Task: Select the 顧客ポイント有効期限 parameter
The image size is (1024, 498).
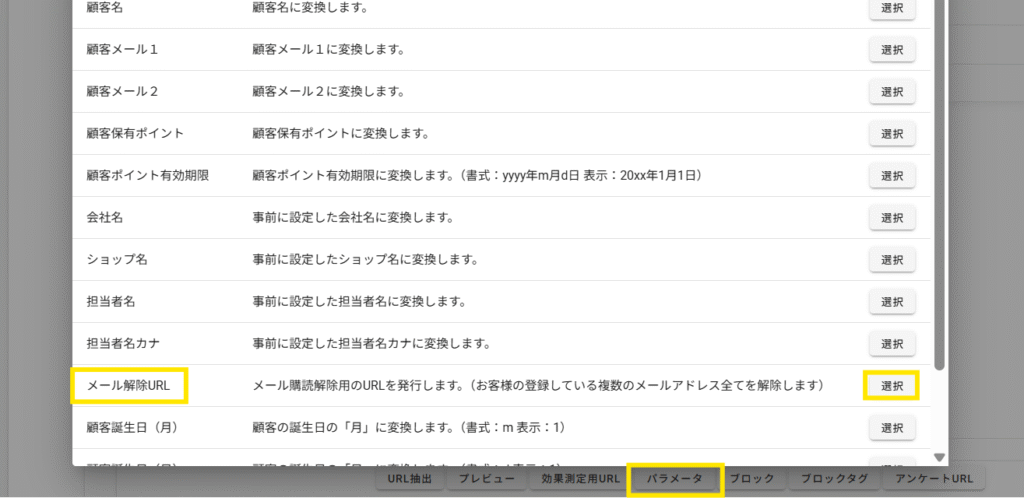Action: tap(891, 176)
